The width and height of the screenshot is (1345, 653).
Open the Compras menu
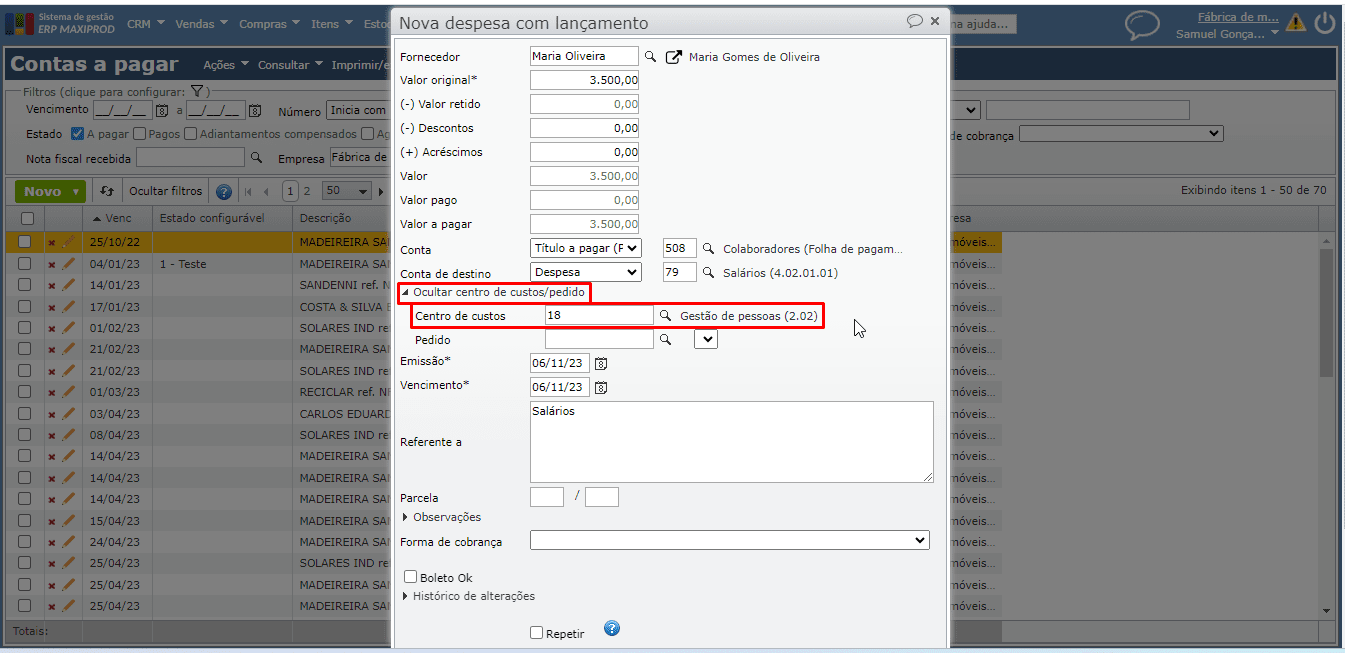click(x=269, y=23)
